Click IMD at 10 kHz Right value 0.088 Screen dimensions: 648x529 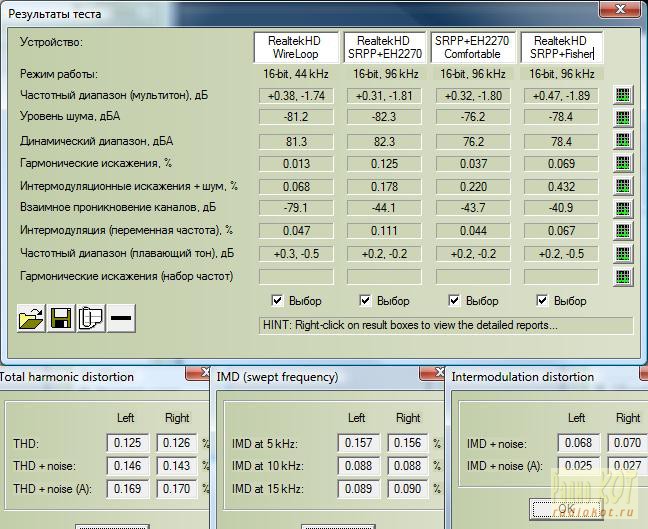point(407,466)
